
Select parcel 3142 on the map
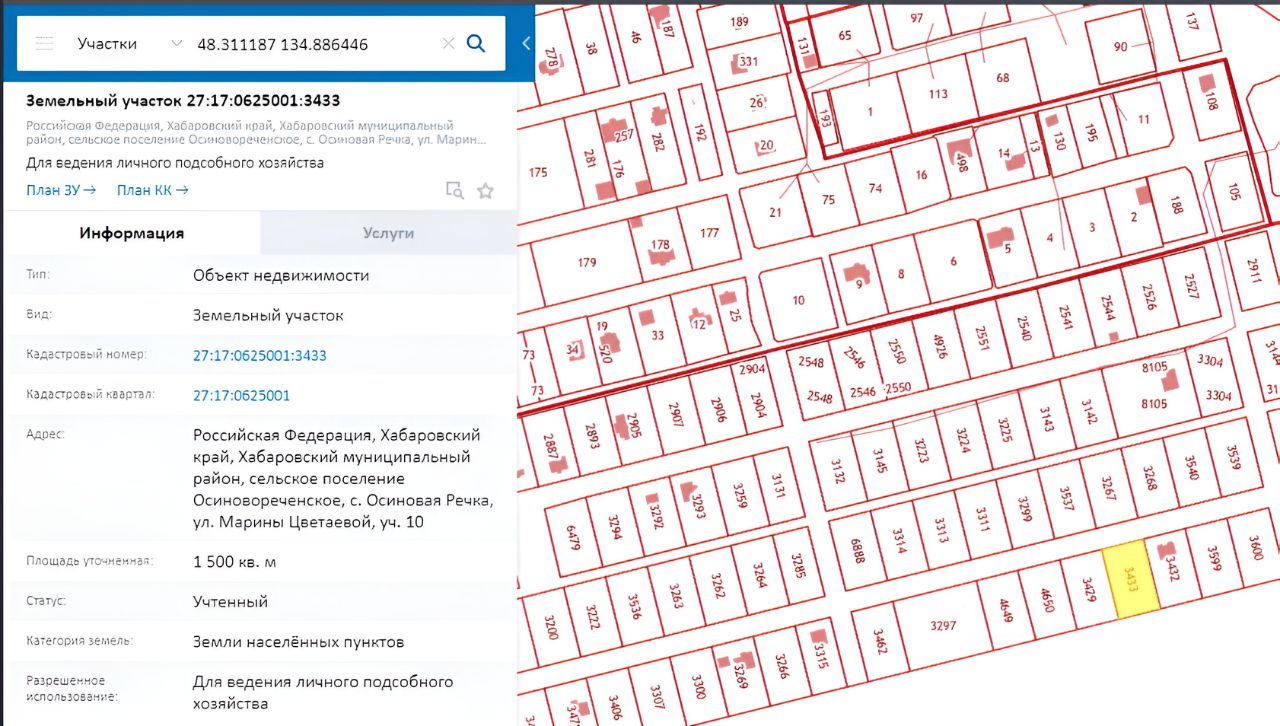click(x=1088, y=411)
